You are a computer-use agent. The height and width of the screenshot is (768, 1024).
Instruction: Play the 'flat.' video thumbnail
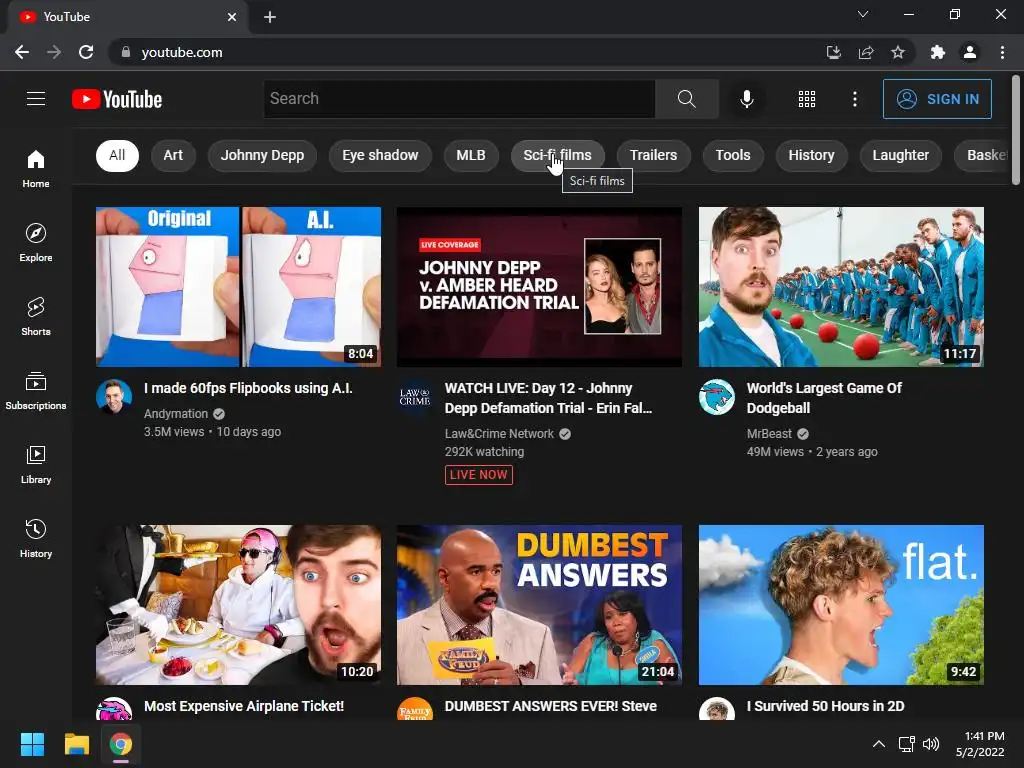pos(841,605)
